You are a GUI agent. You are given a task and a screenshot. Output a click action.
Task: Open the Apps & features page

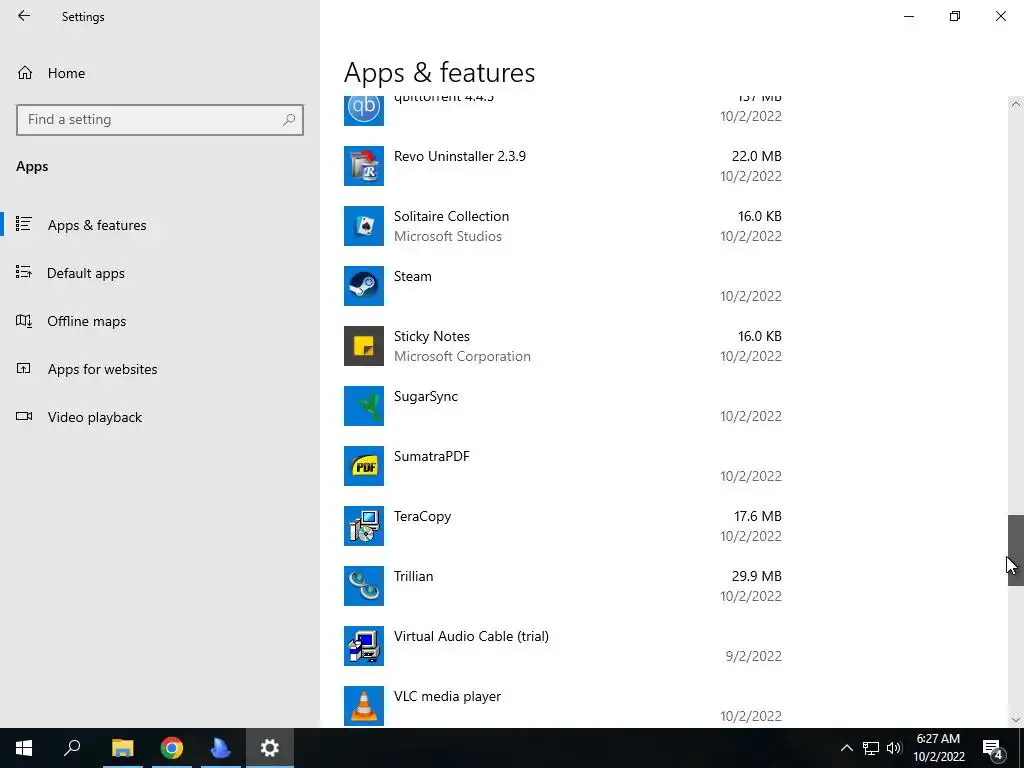point(160,225)
